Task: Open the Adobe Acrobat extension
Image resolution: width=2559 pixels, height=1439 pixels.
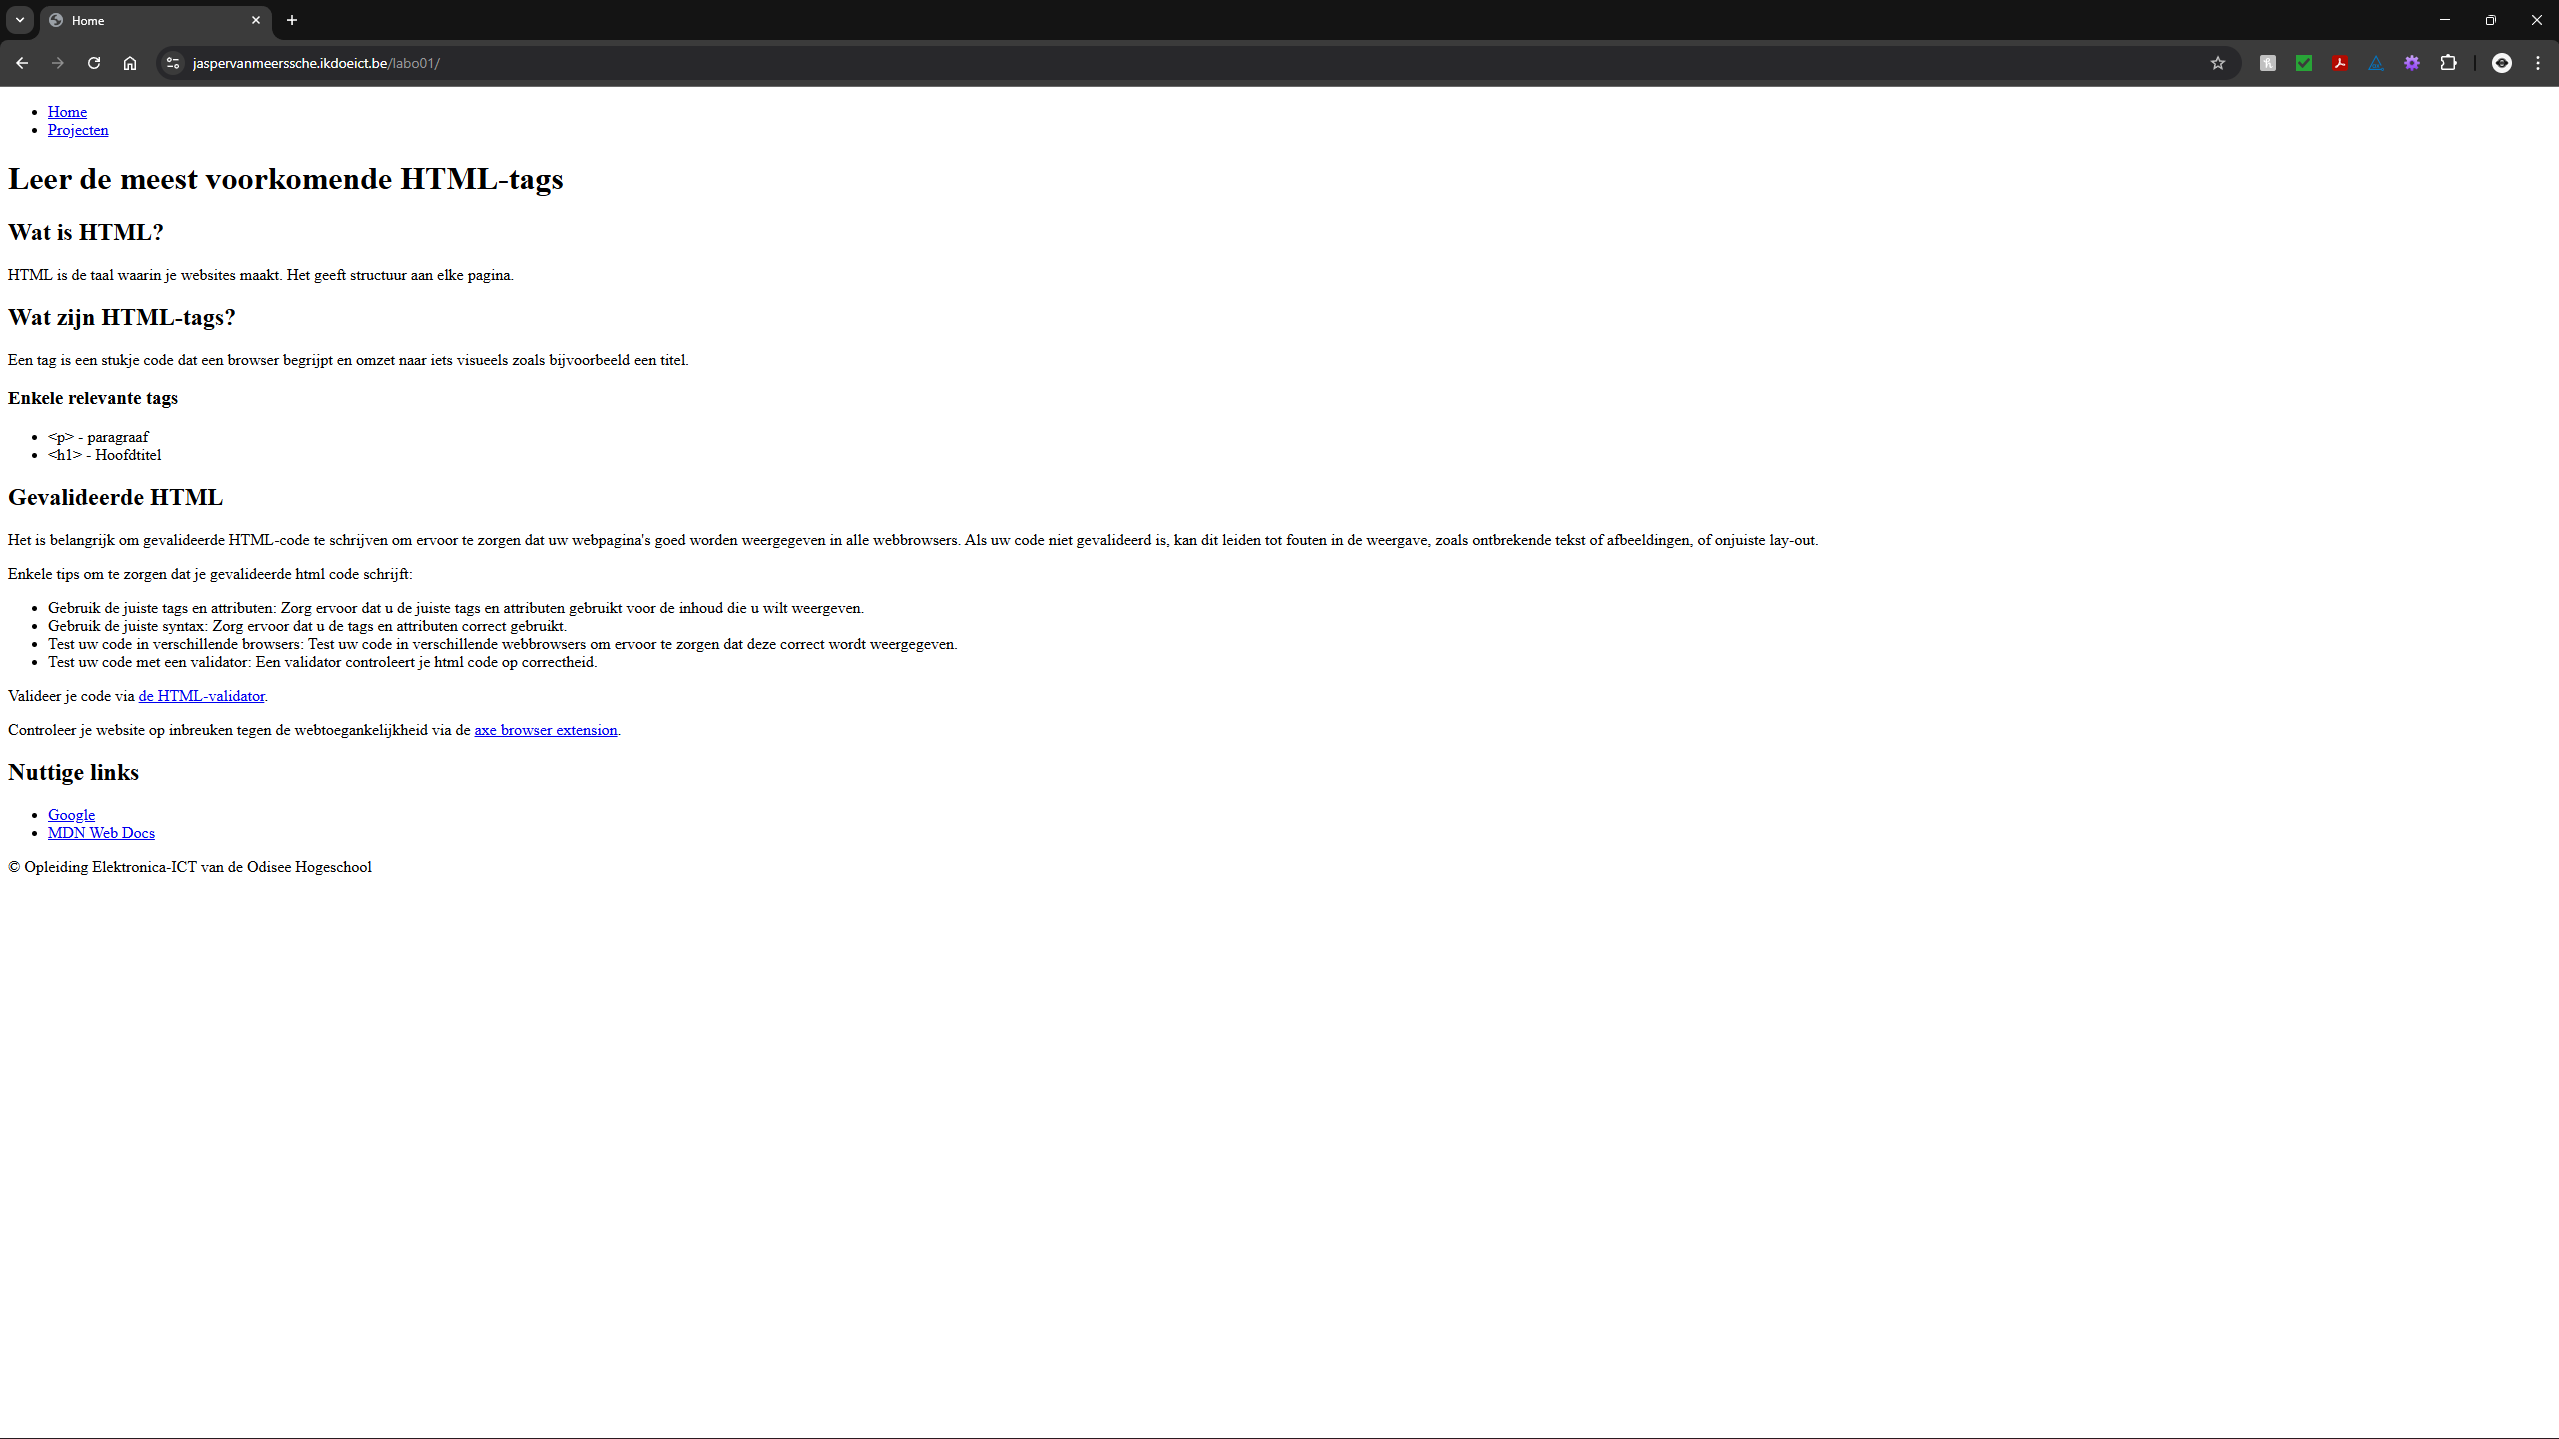Action: point(2339,63)
